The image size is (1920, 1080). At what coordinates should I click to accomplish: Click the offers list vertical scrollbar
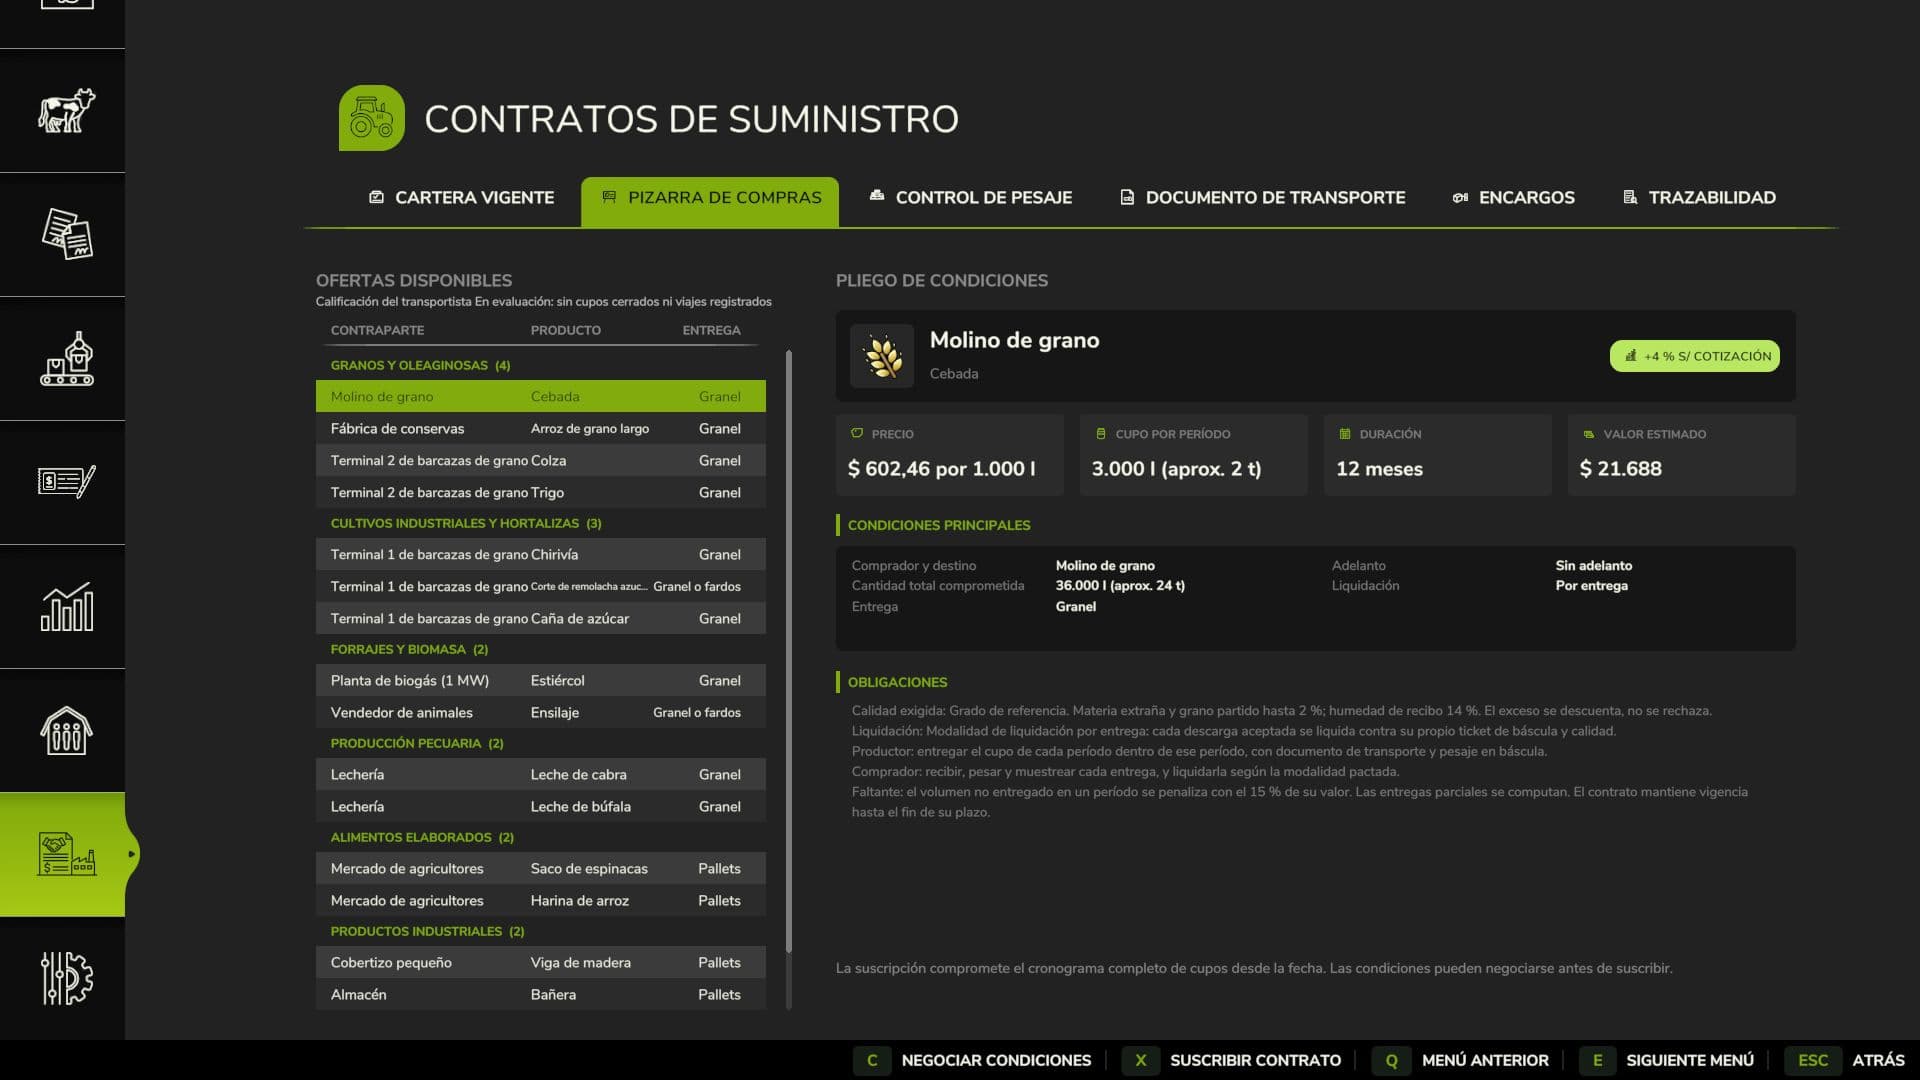point(789,650)
